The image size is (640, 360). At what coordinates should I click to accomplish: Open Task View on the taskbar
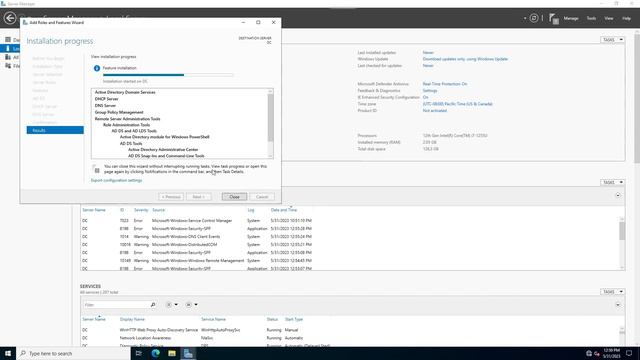[x=139, y=353]
